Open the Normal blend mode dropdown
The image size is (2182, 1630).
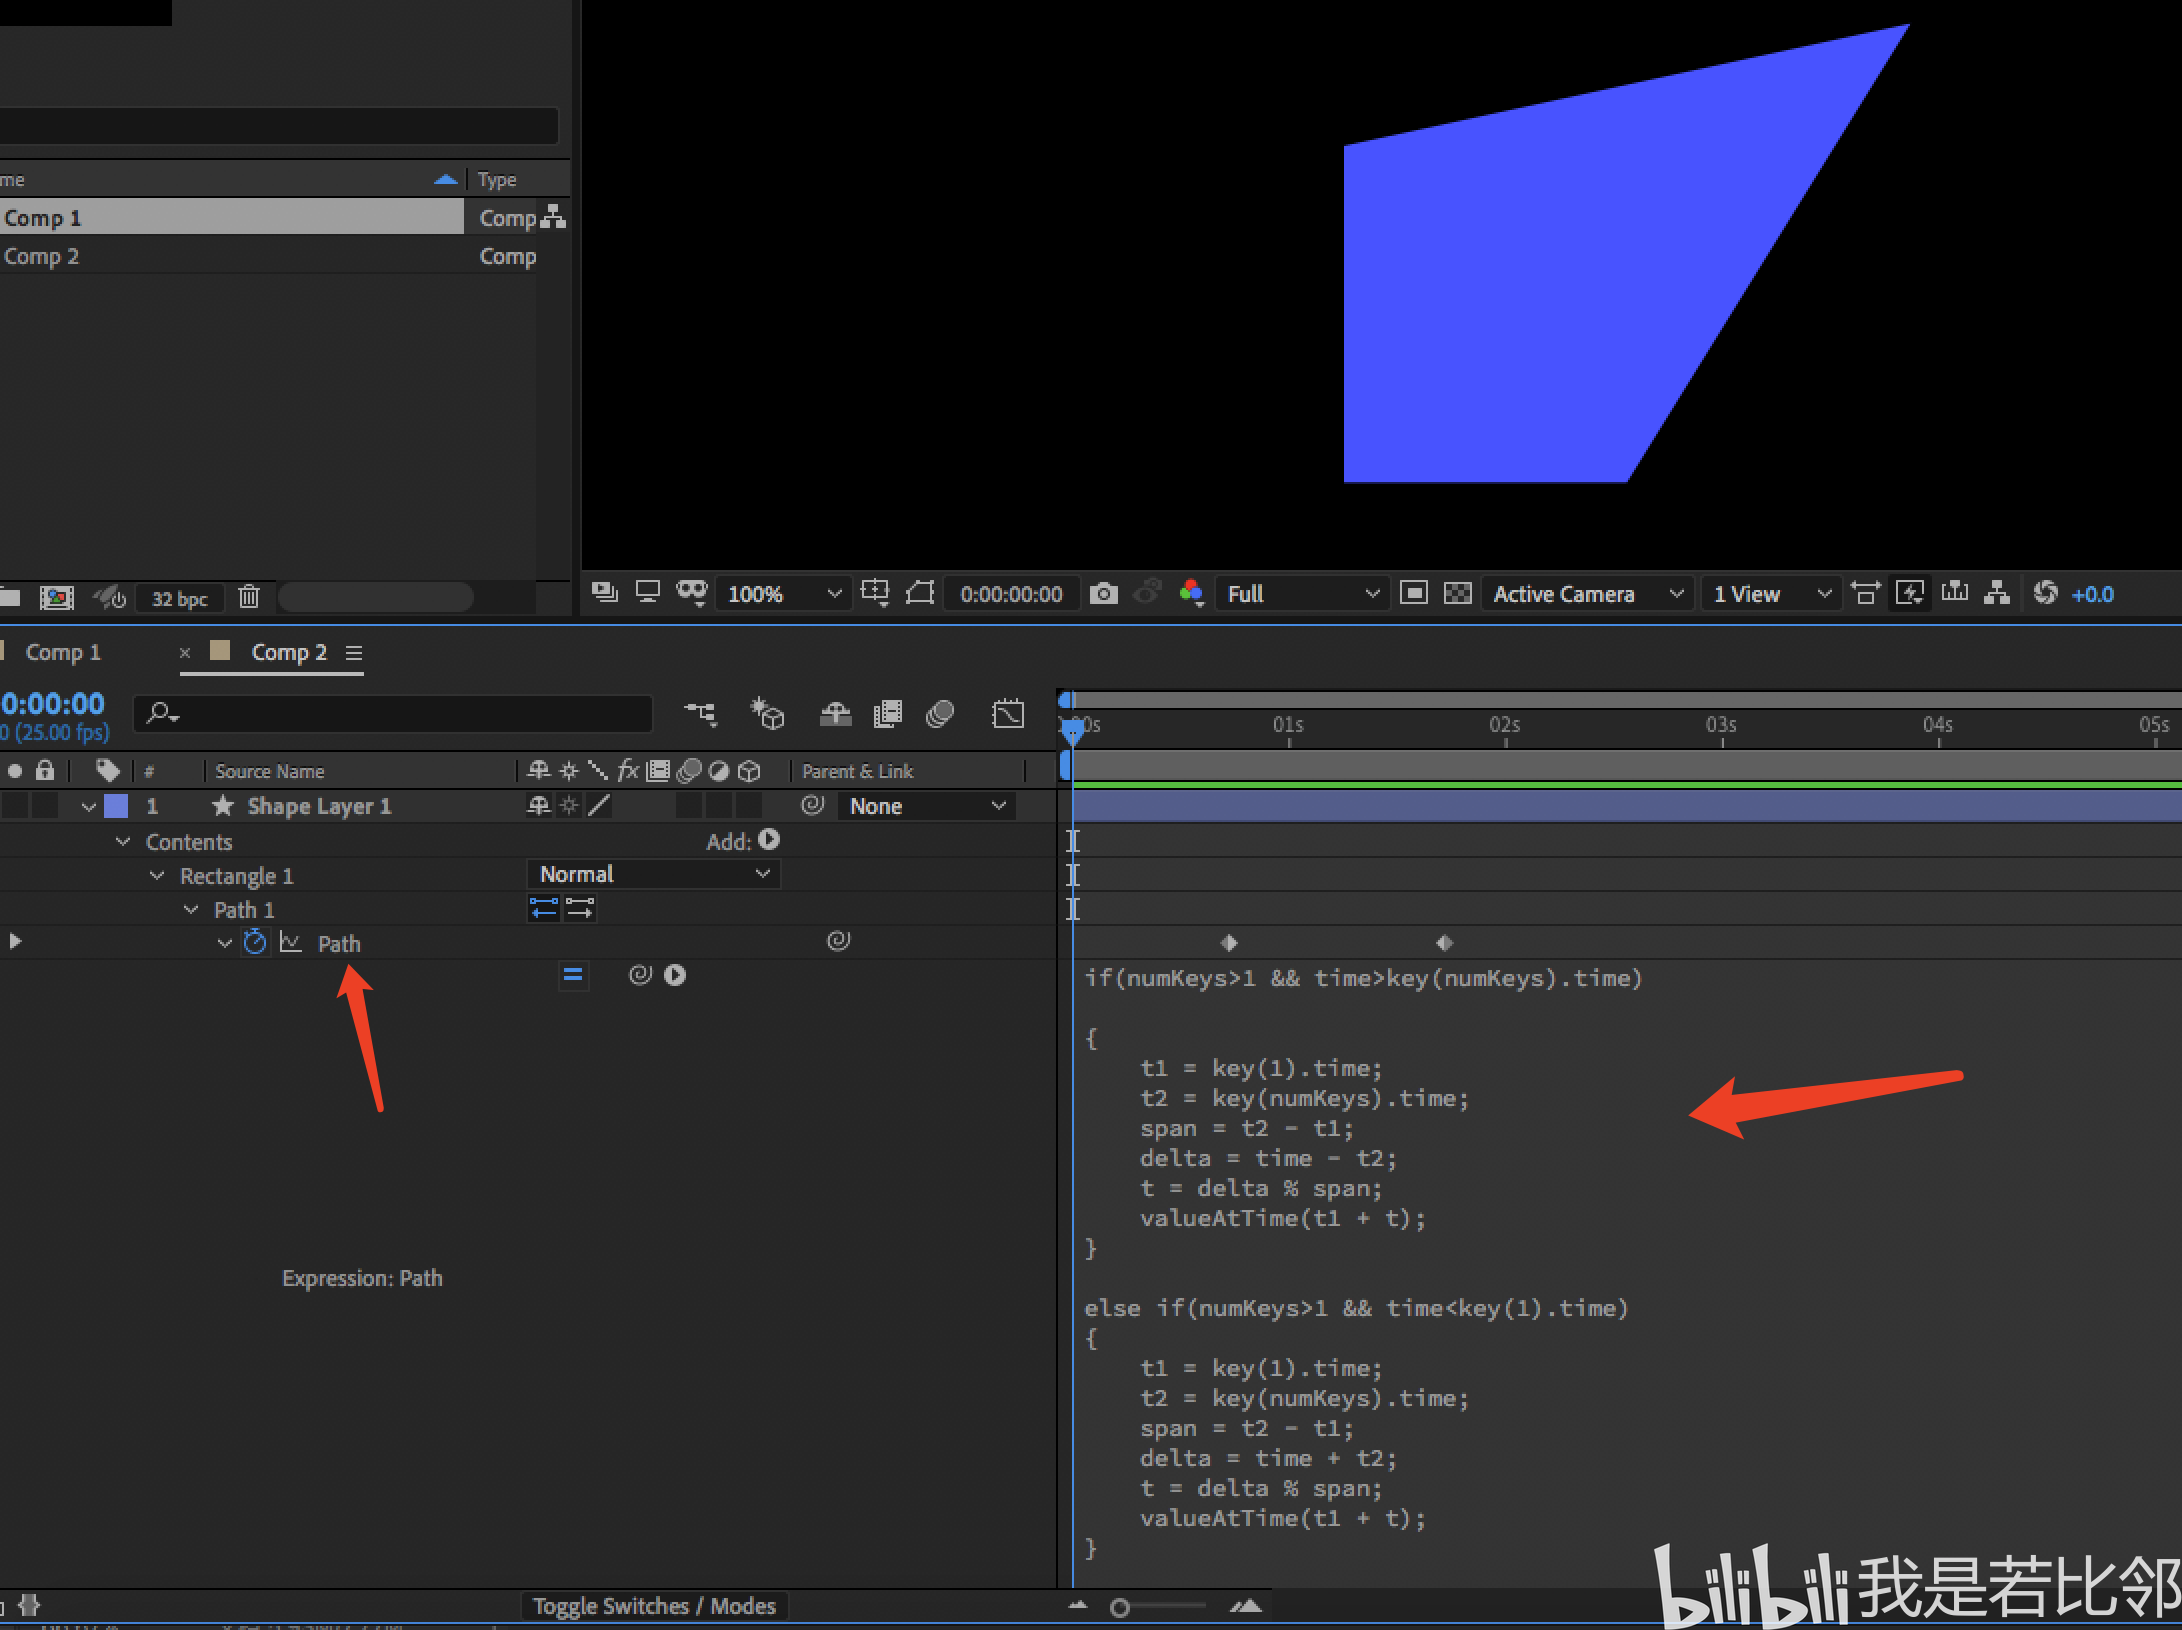tap(653, 874)
